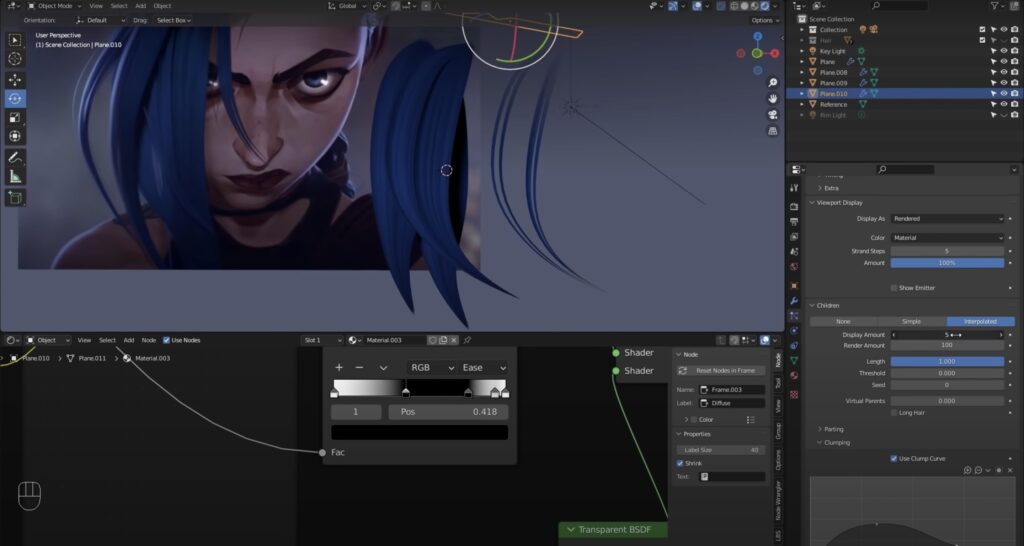This screenshot has width=1024, height=546.
Task: Exclude Collection via its outliner checkbox
Action: (982, 29)
